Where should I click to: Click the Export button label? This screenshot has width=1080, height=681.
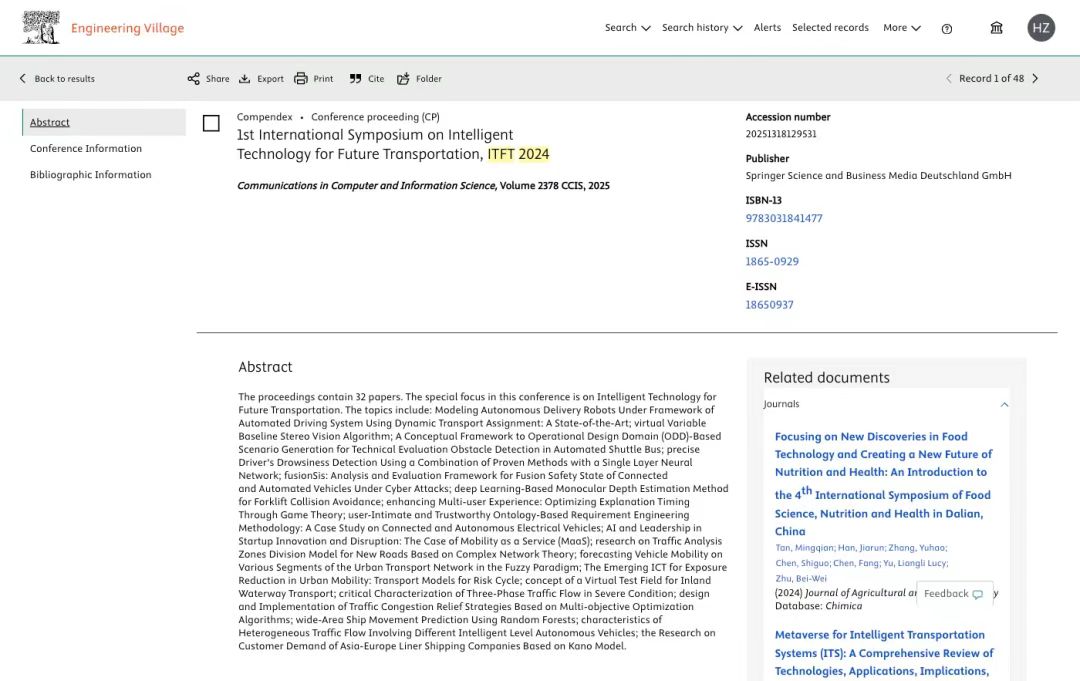point(270,78)
